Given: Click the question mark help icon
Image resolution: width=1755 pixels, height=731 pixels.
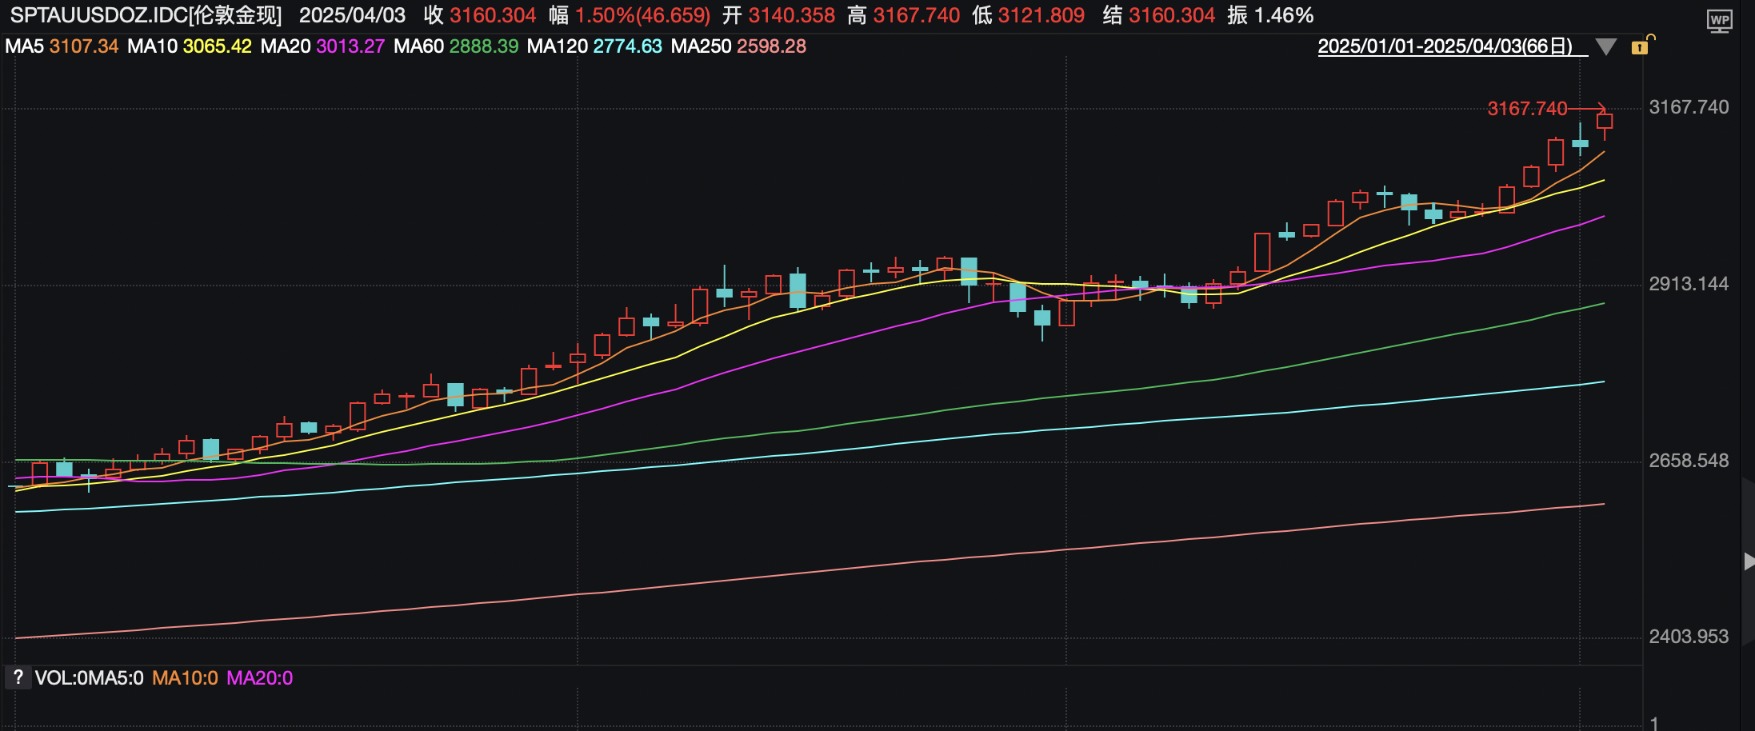Looking at the screenshot, I should click(x=17, y=677).
